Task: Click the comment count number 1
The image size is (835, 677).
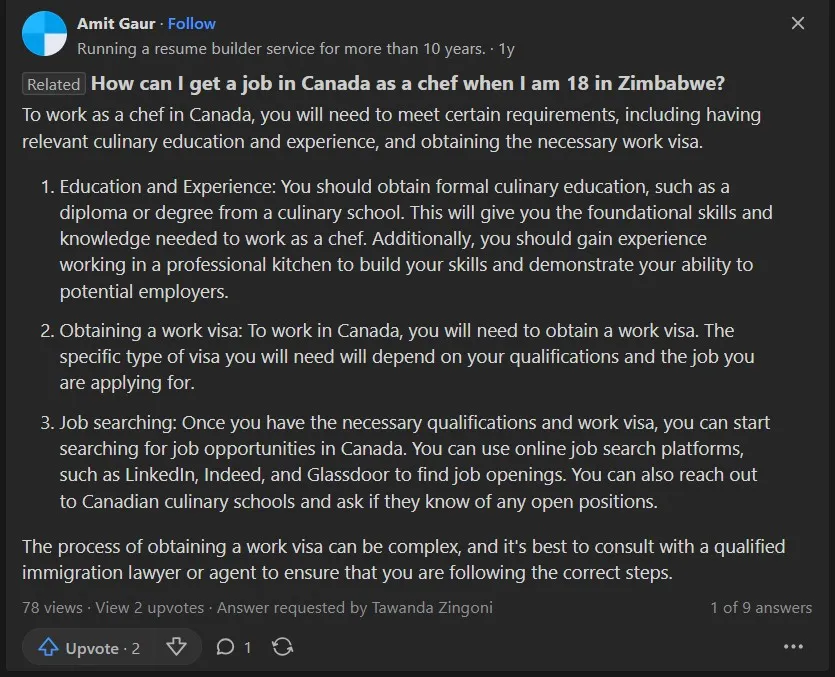Action: tap(248, 648)
